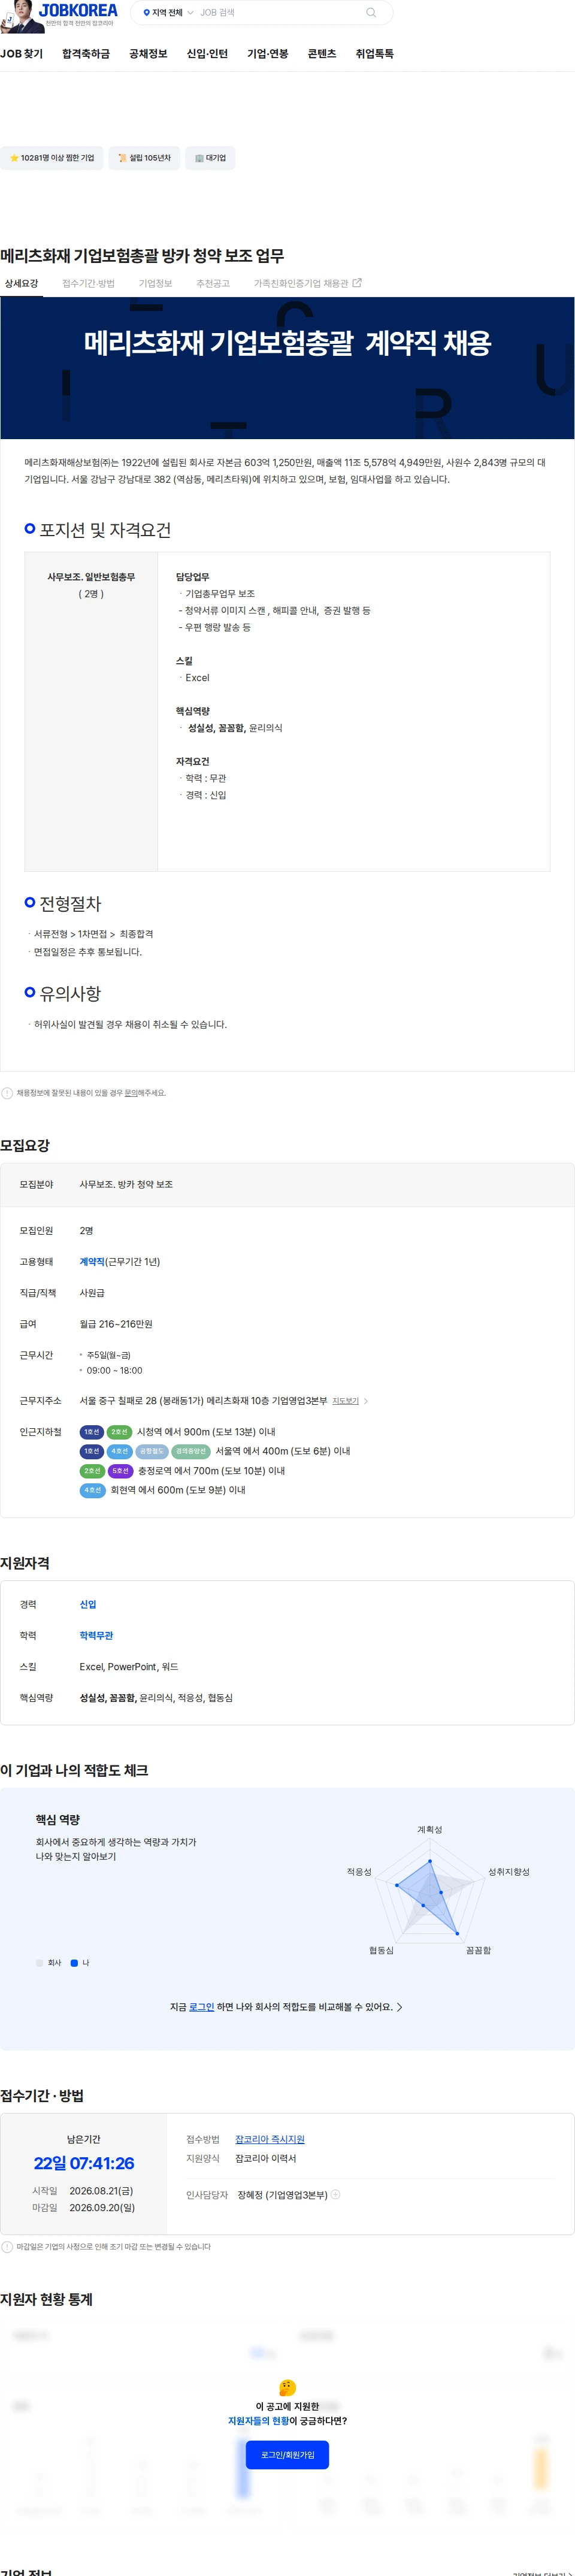Image resolution: width=575 pixels, height=2576 pixels.
Task: Click the 문의 link for incorrect info
Action: coord(131,1093)
